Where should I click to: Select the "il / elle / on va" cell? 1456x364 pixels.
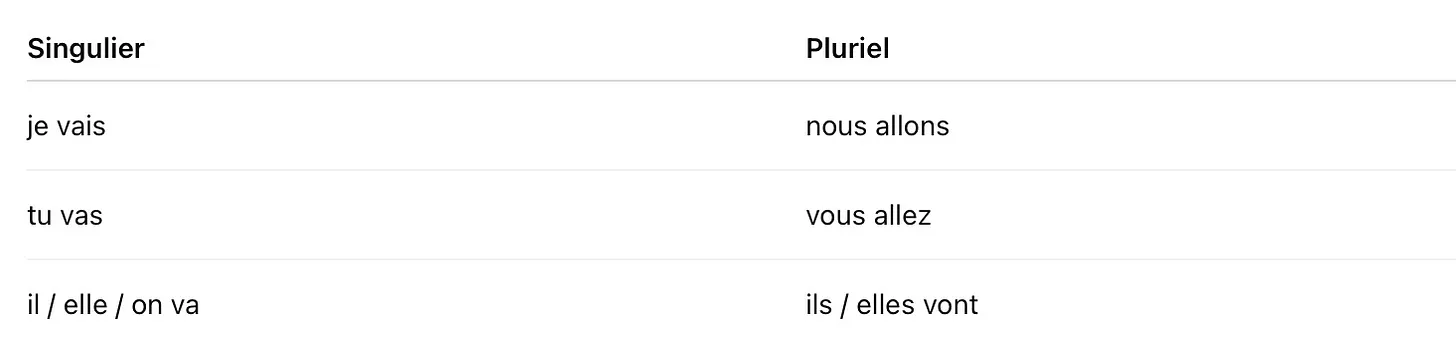point(113,305)
